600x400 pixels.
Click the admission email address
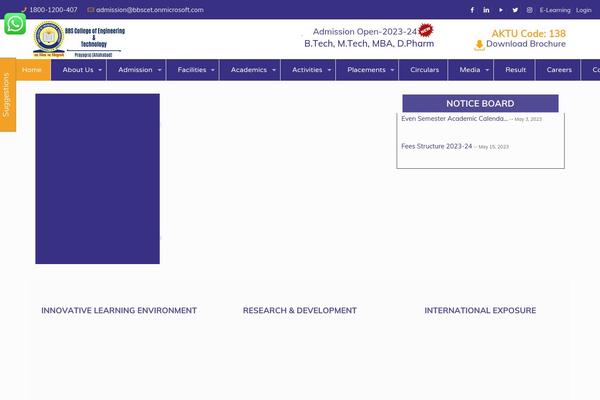coord(150,10)
